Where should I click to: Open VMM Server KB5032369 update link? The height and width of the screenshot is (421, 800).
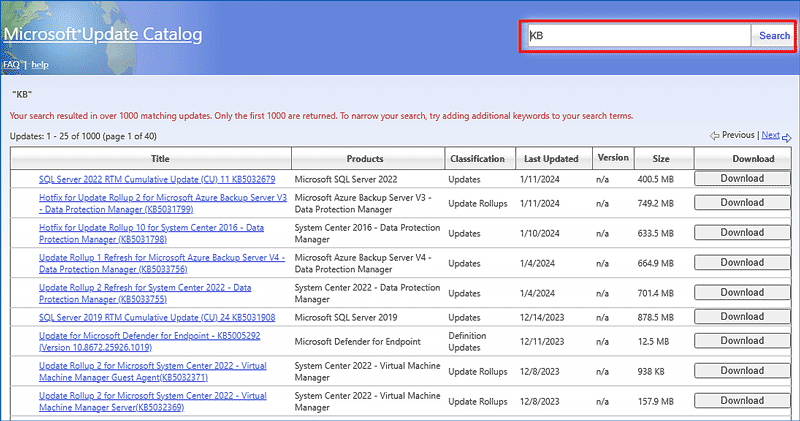tap(153, 402)
